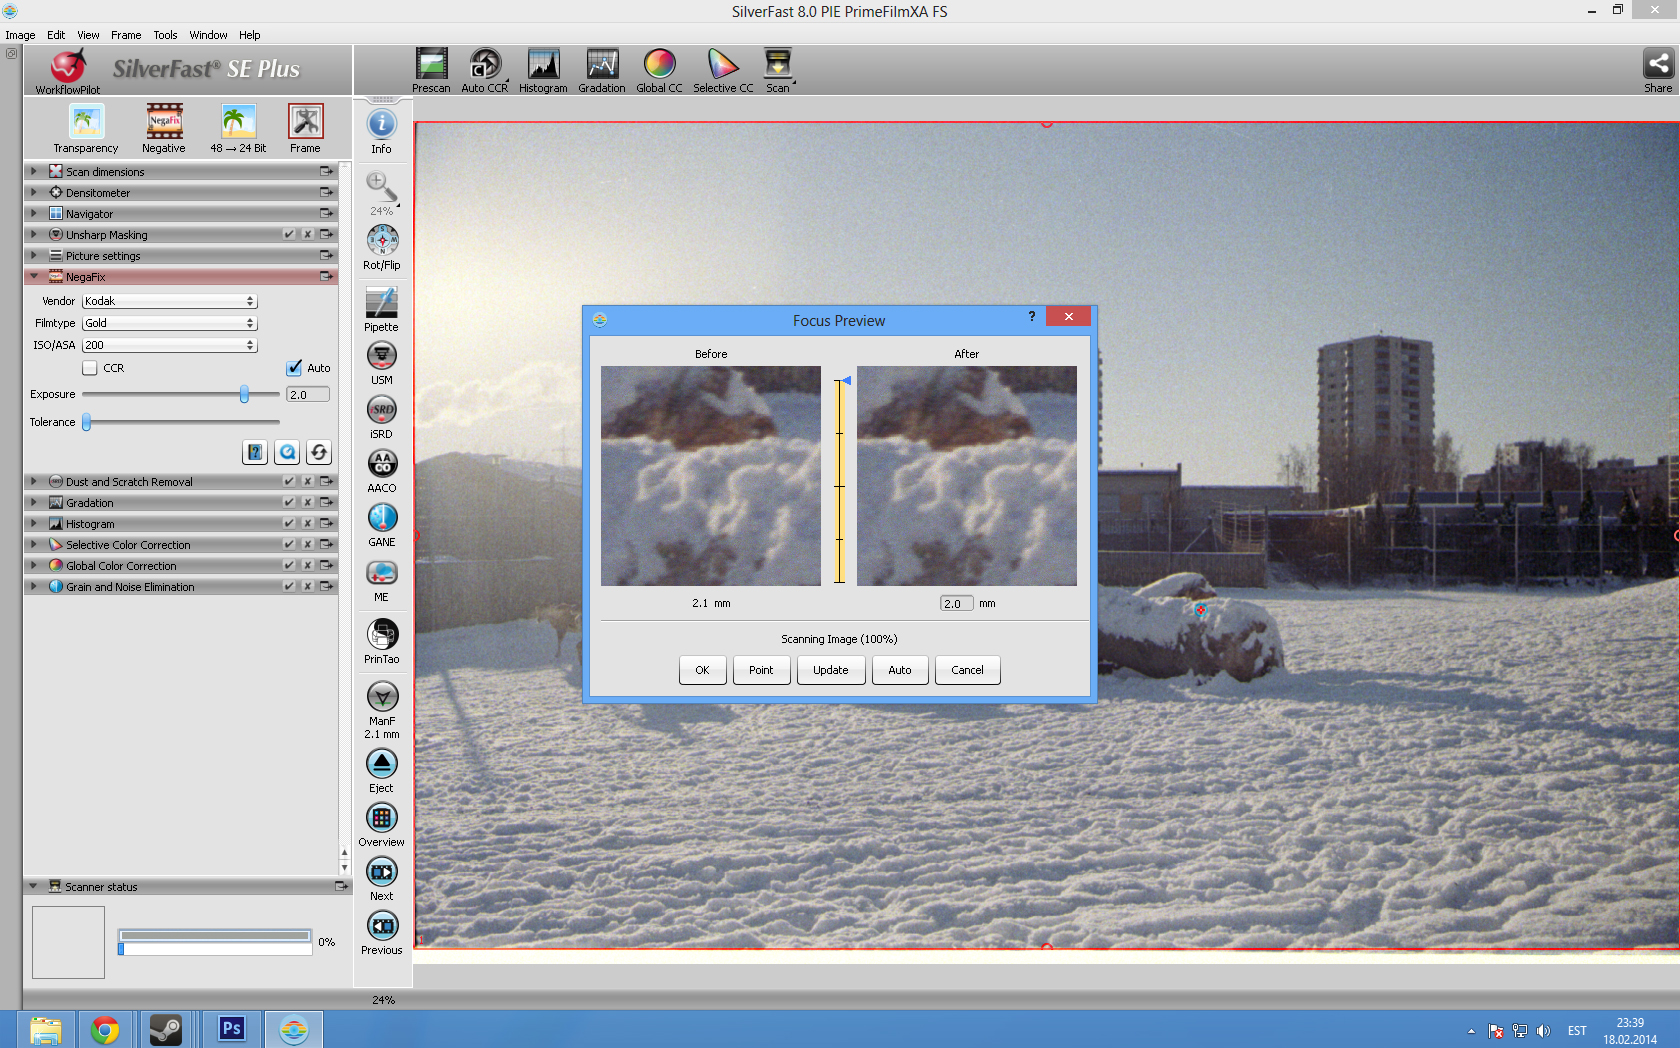Open the Info tool
The image size is (1680, 1048).
382,124
